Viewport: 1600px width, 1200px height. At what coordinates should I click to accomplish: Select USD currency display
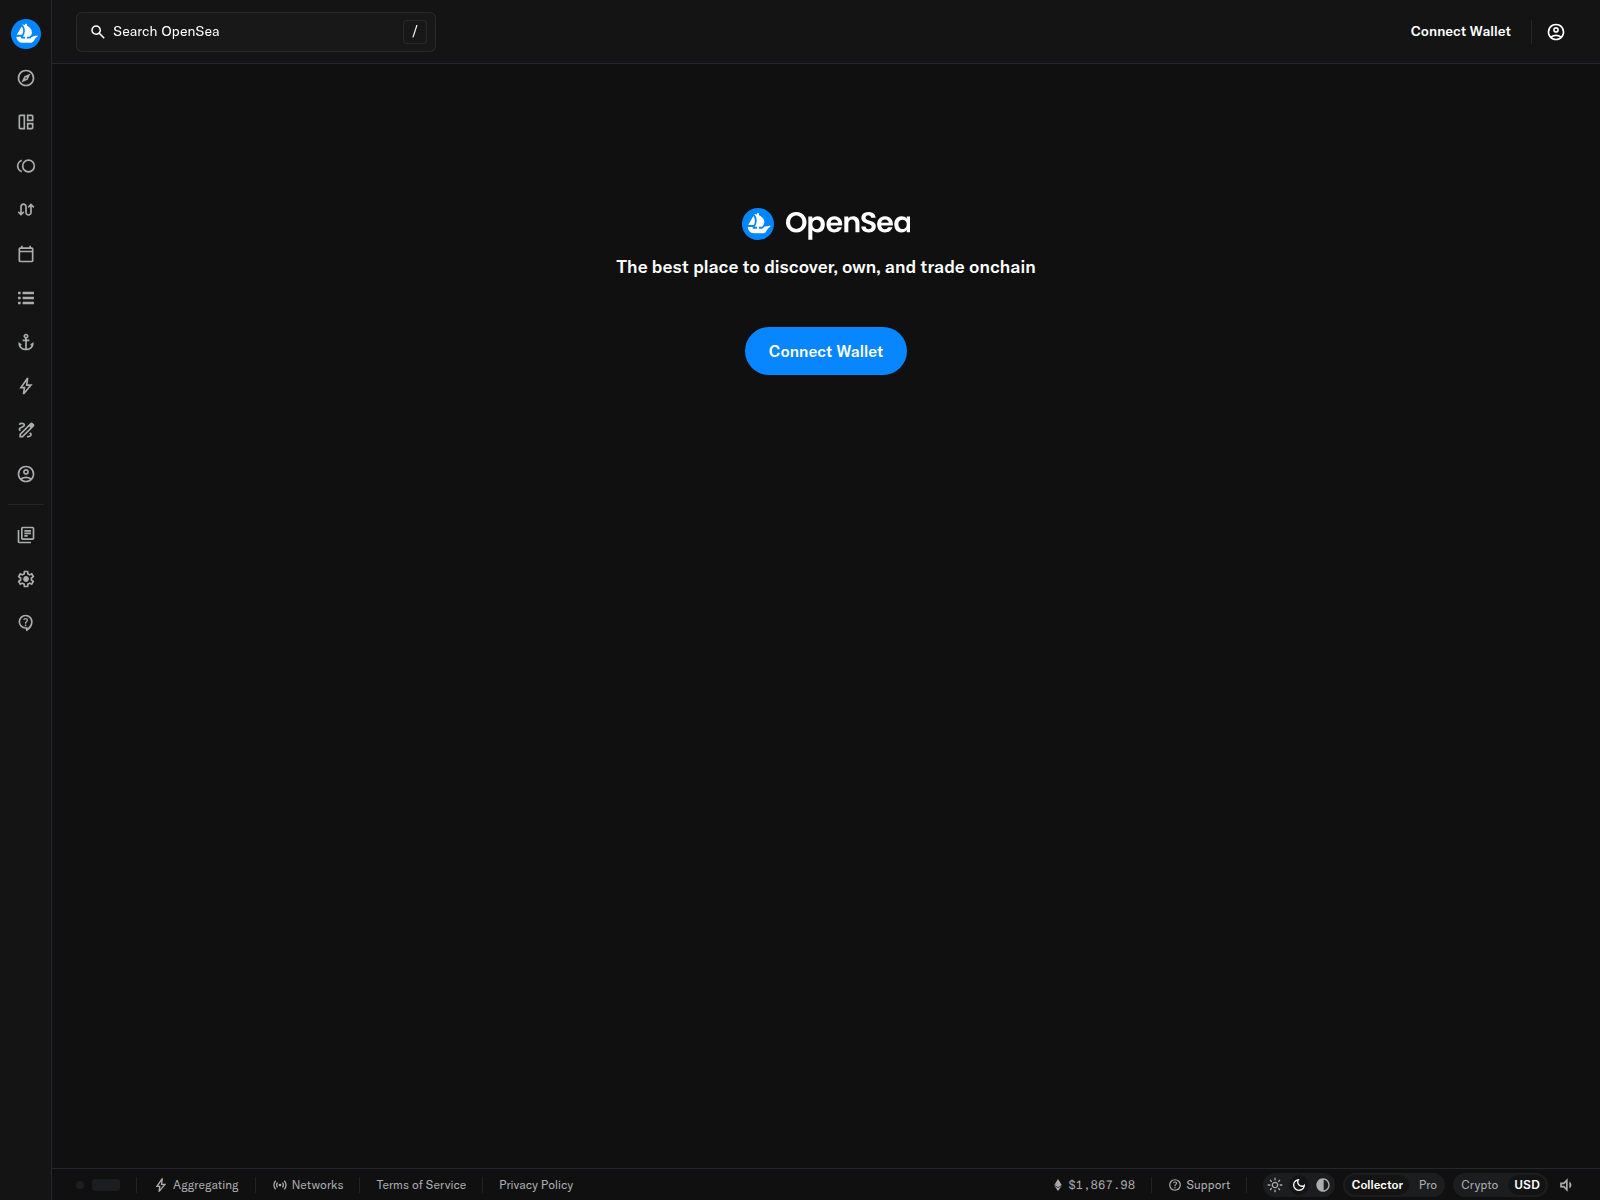(1527, 1185)
